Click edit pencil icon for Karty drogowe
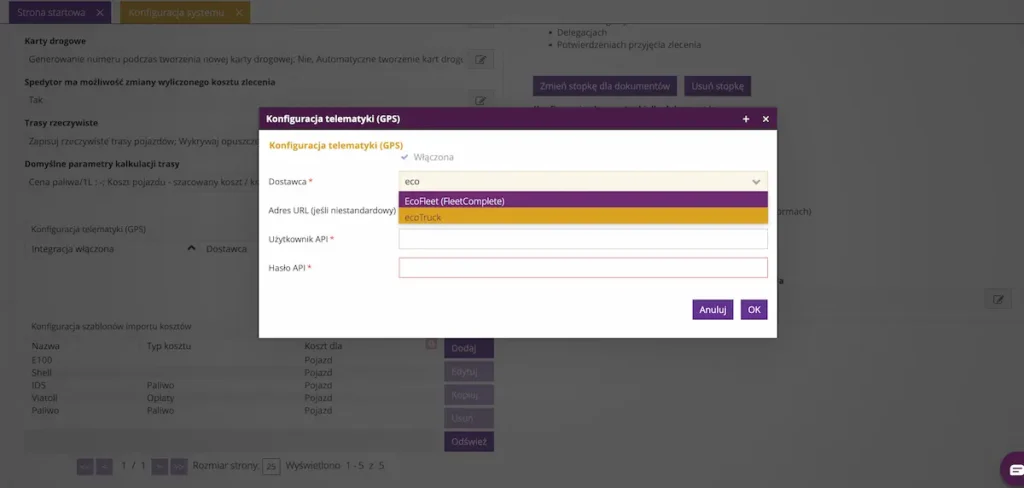This screenshot has height=488, width=1024. 481,59
